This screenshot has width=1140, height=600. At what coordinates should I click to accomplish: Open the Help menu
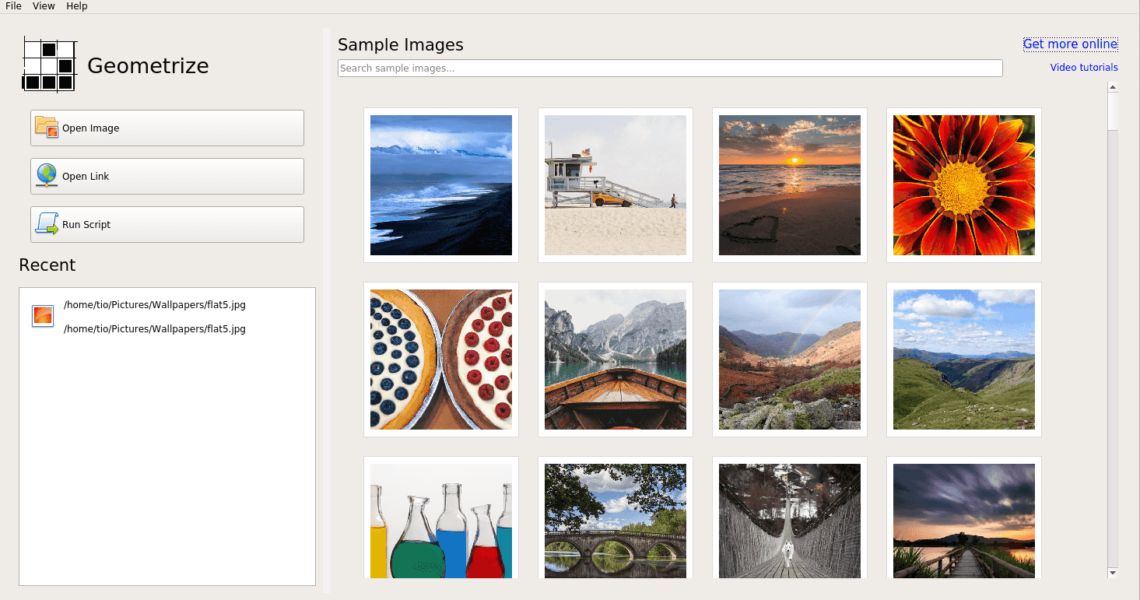[77, 6]
